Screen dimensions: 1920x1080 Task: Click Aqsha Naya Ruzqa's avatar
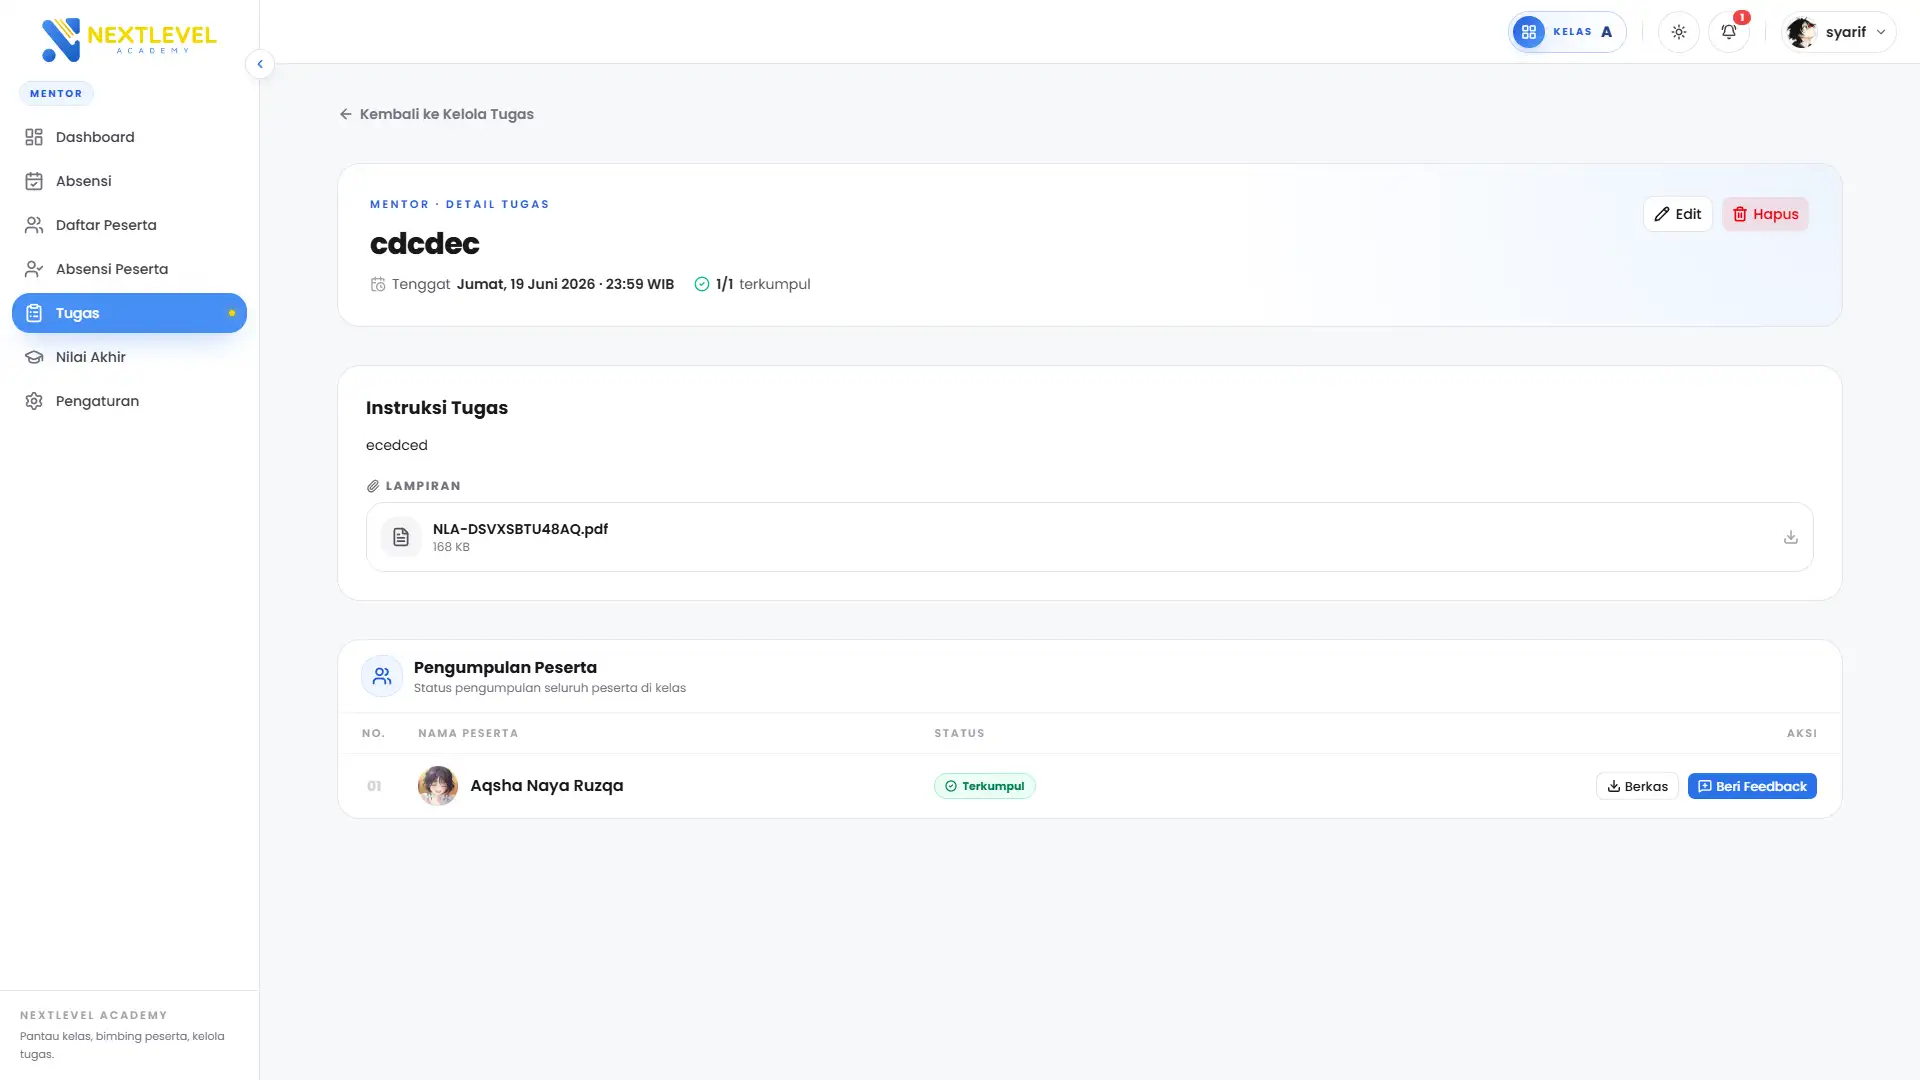pyautogui.click(x=438, y=786)
